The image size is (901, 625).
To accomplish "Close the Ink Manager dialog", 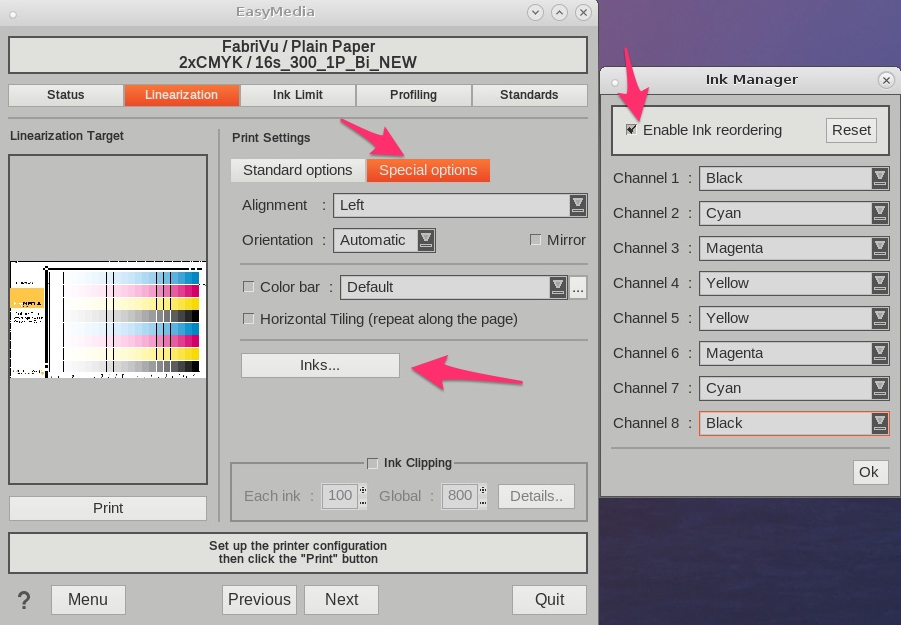I will (885, 80).
